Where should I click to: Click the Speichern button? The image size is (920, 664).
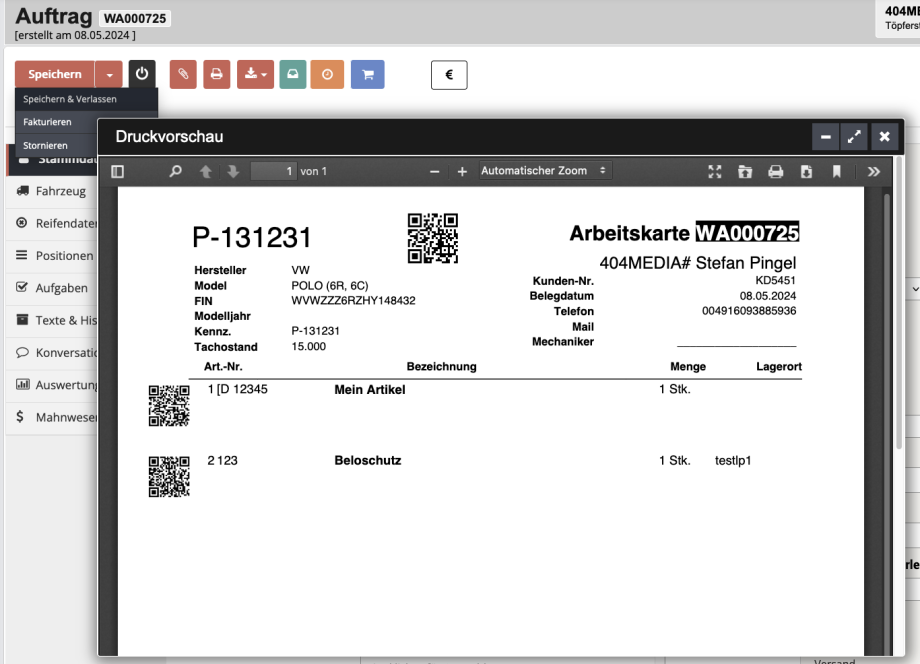click(x=55, y=75)
